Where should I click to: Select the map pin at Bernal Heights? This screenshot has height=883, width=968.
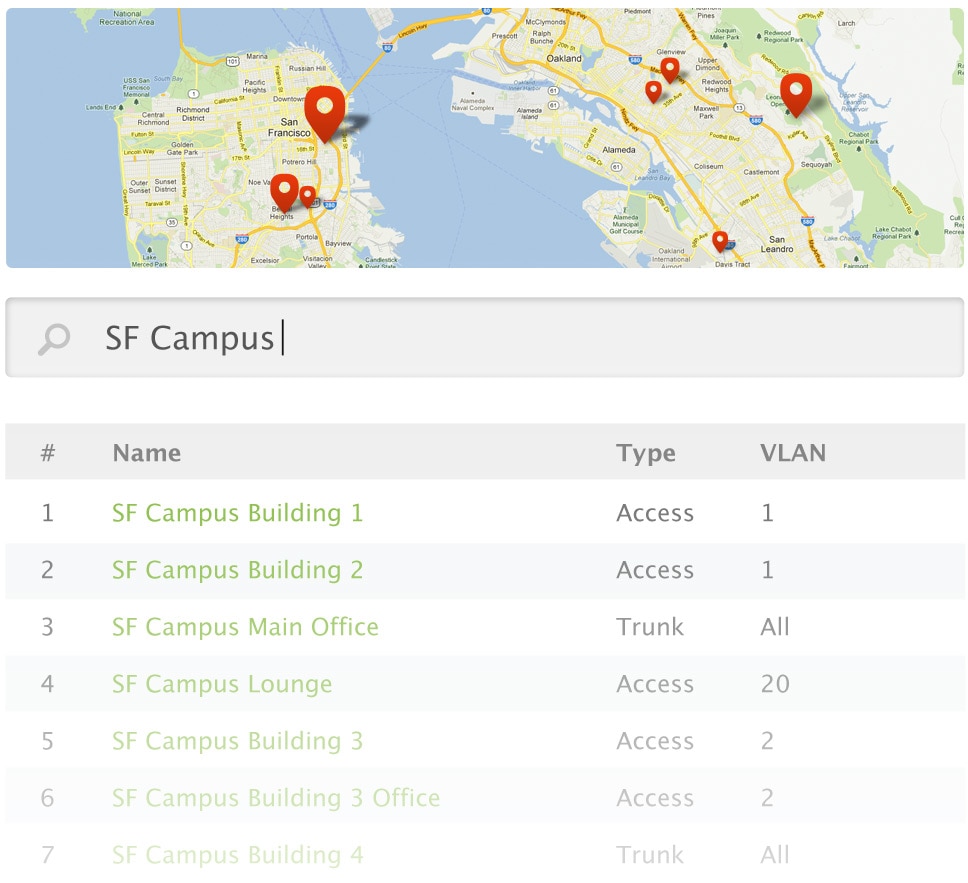click(285, 193)
